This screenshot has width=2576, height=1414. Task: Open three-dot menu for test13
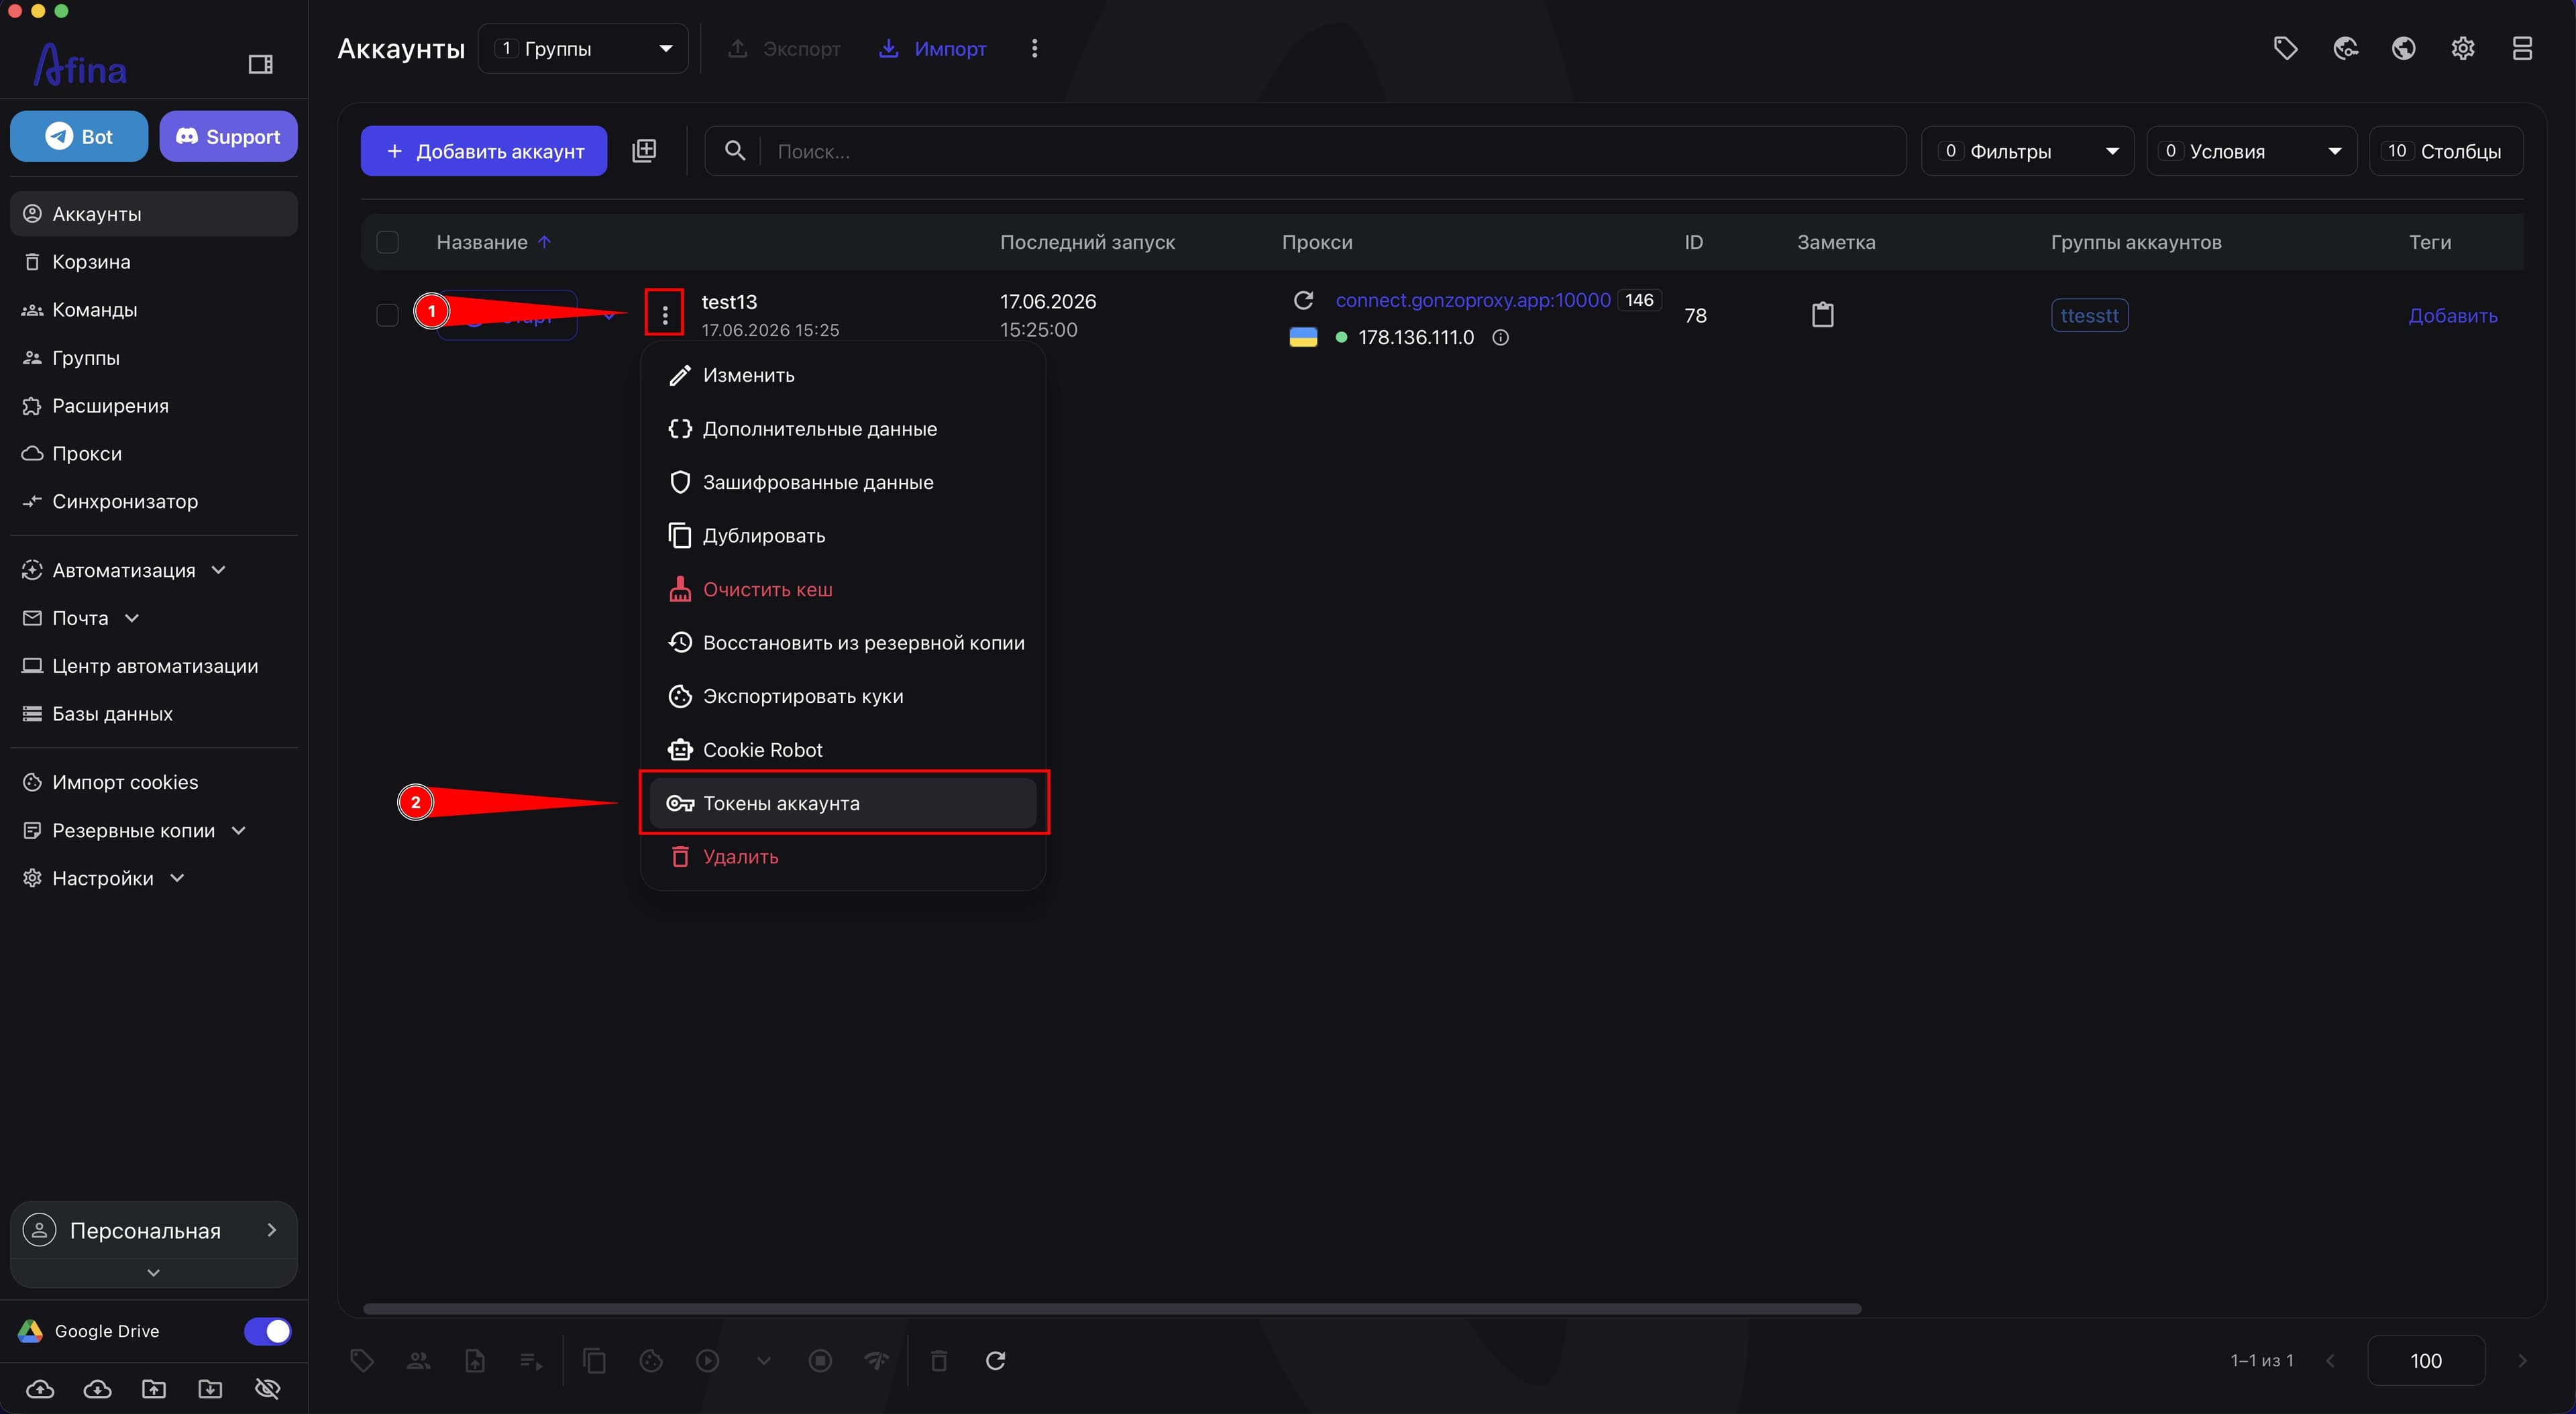(x=664, y=315)
